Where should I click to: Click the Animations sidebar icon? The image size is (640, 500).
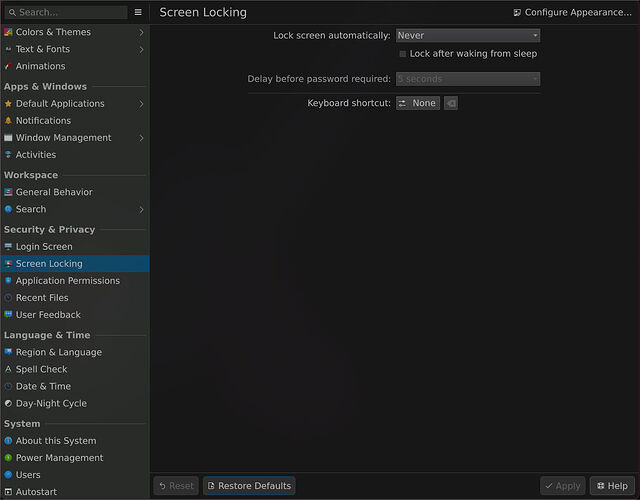pos(8,66)
